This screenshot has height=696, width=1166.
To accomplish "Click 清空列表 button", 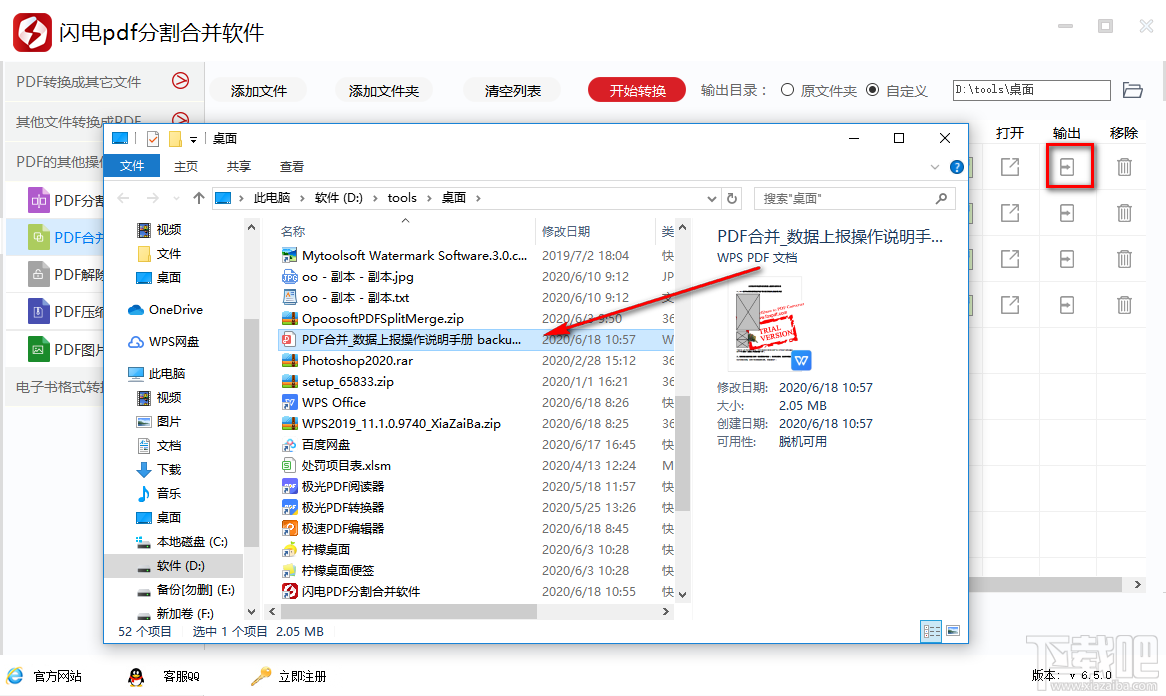I will 512,91.
